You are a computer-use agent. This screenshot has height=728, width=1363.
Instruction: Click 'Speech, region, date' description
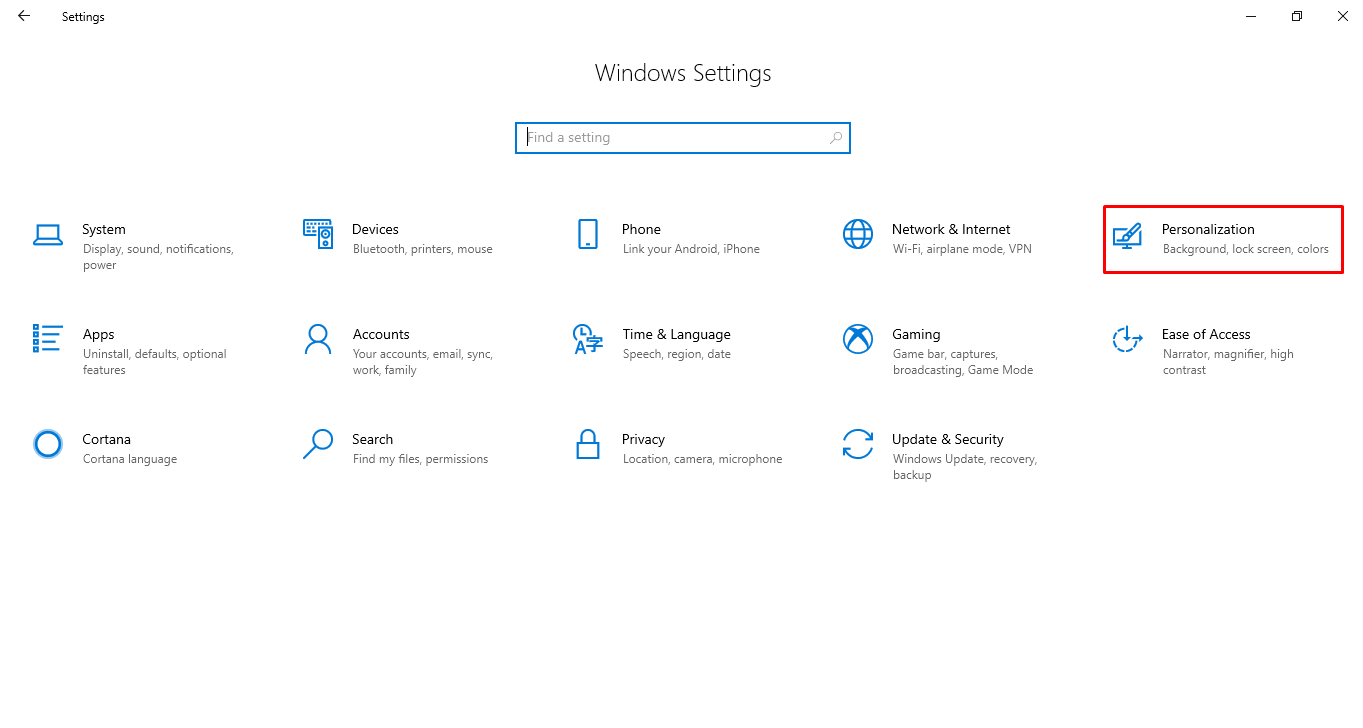pyautogui.click(x=677, y=354)
